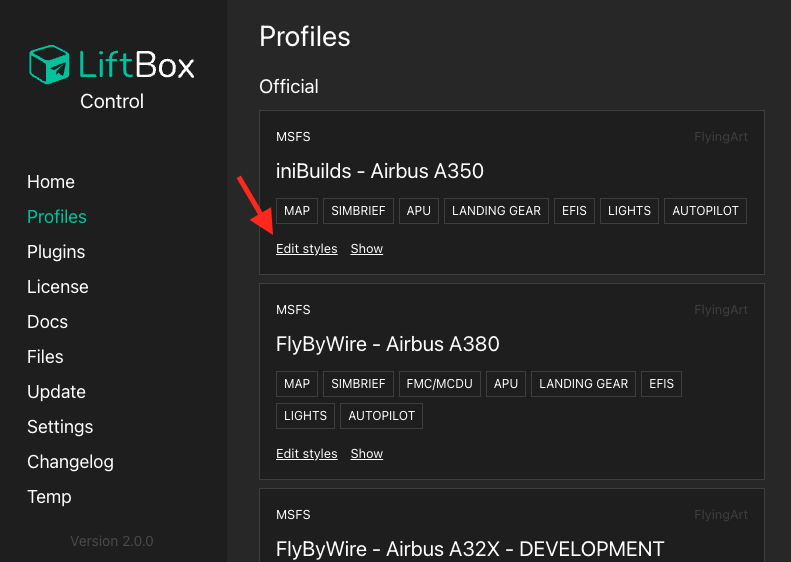Image resolution: width=791 pixels, height=562 pixels.
Task: Select LIGHTS tag on FlyByWire A380
Action: tap(305, 416)
